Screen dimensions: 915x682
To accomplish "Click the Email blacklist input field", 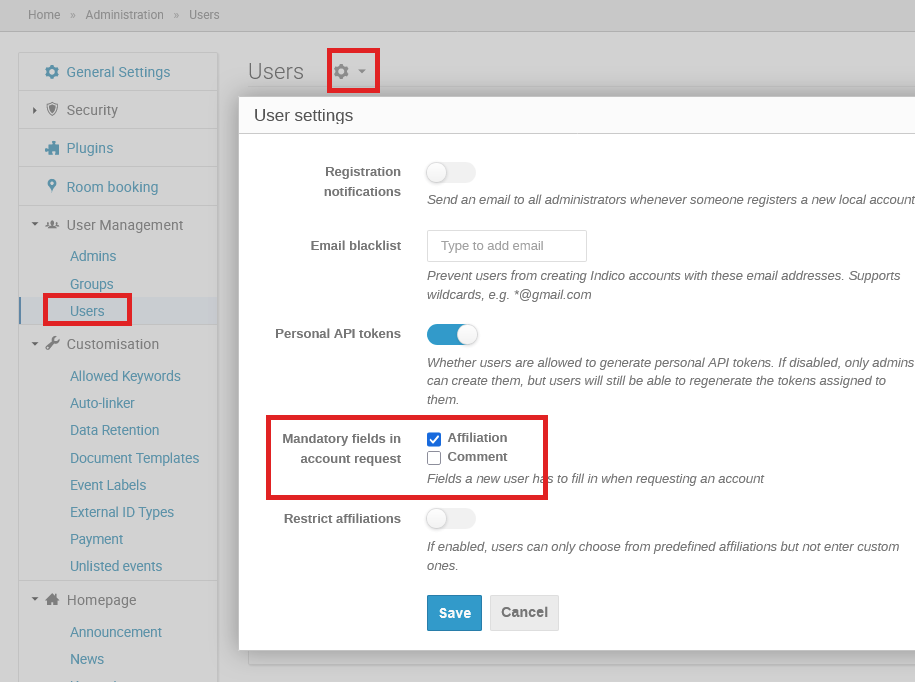I will tap(506, 246).
